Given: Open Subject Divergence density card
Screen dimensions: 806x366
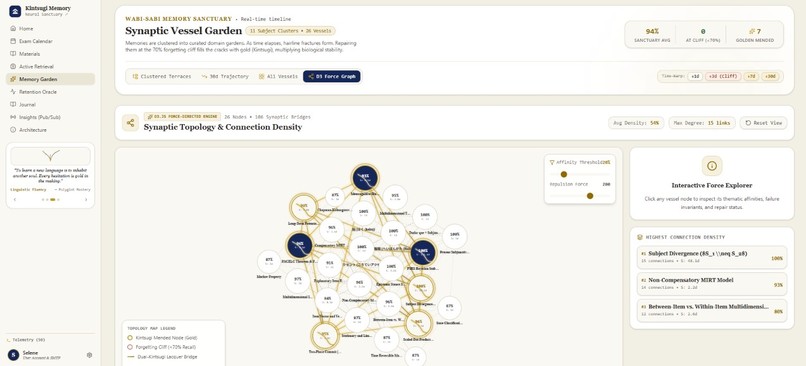Looking at the screenshot, I should 712,257.
